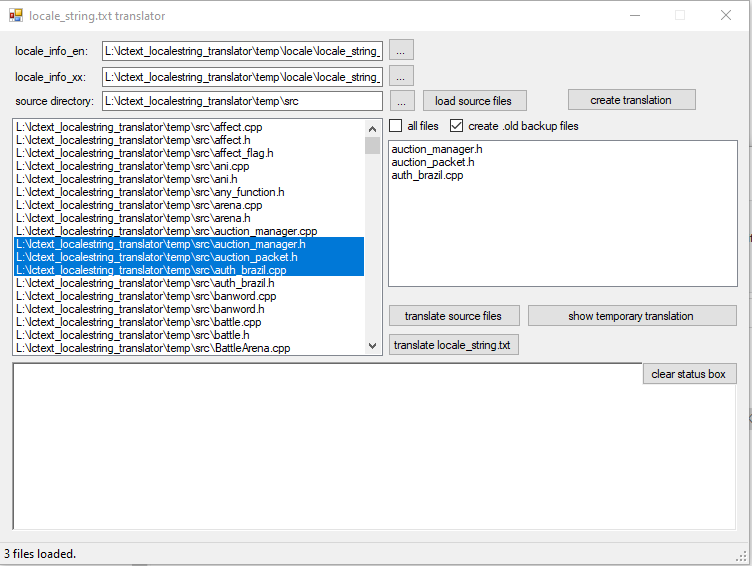This screenshot has width=752, height=566.
Task: Click translate locale_string.txt button
Action: (x=453, y=345)
